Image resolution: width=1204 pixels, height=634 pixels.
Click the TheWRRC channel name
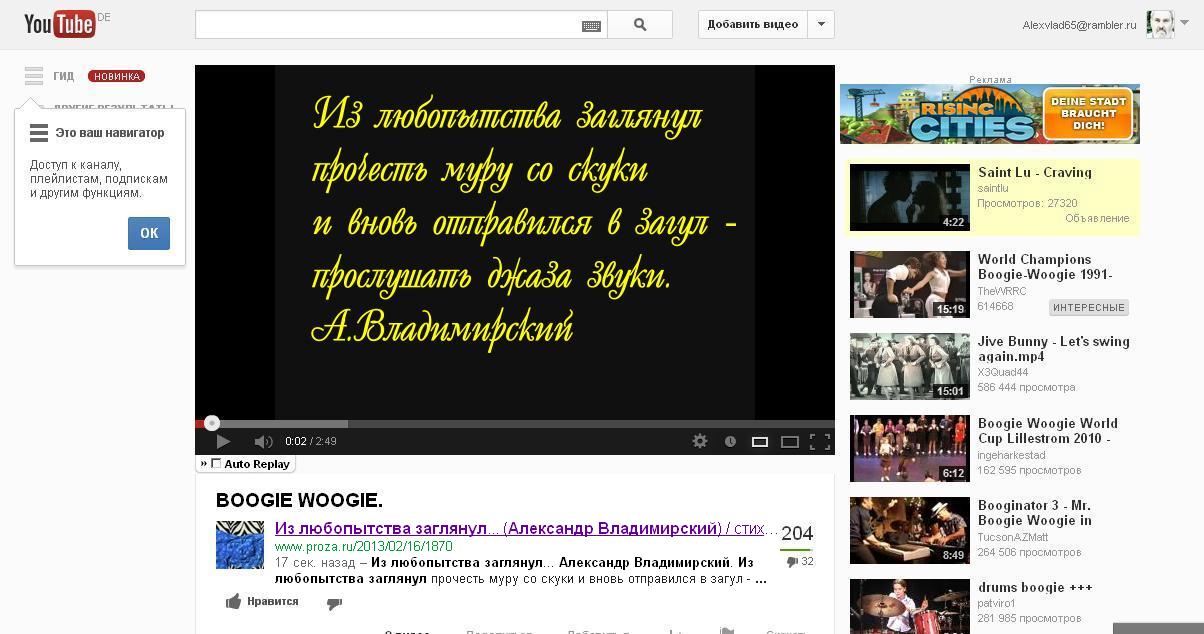1003,291
